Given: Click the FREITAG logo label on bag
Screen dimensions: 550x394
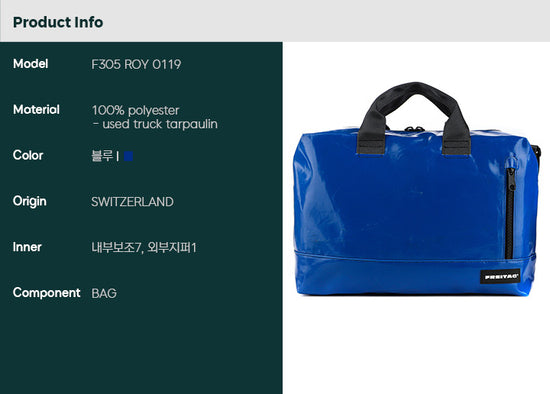Looking at the screenshot, I should [500, 276].
